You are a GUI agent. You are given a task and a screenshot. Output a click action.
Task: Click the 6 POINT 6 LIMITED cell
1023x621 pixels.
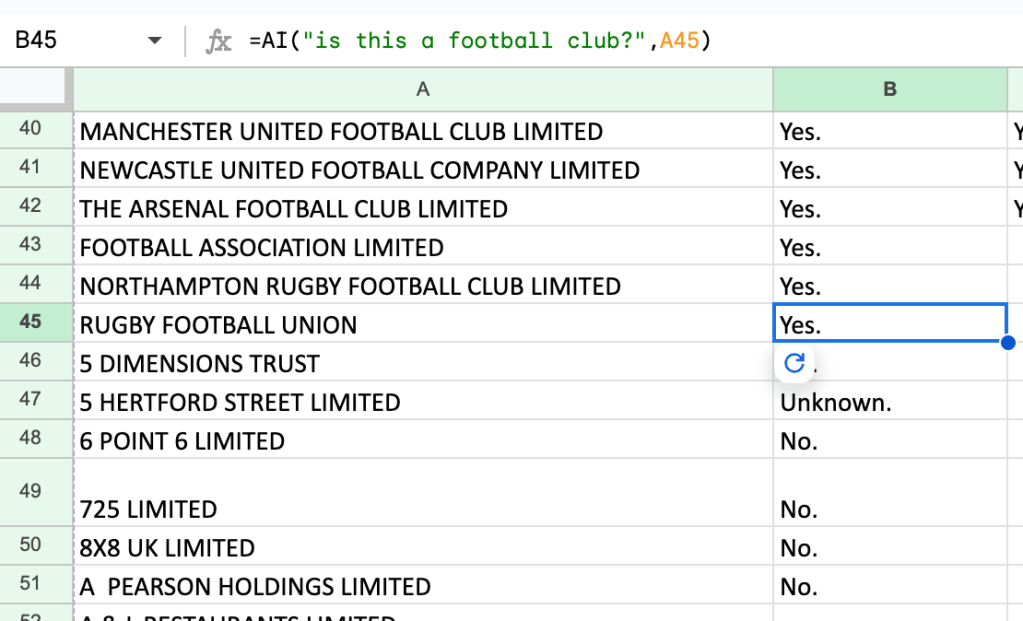pos(423,439)
